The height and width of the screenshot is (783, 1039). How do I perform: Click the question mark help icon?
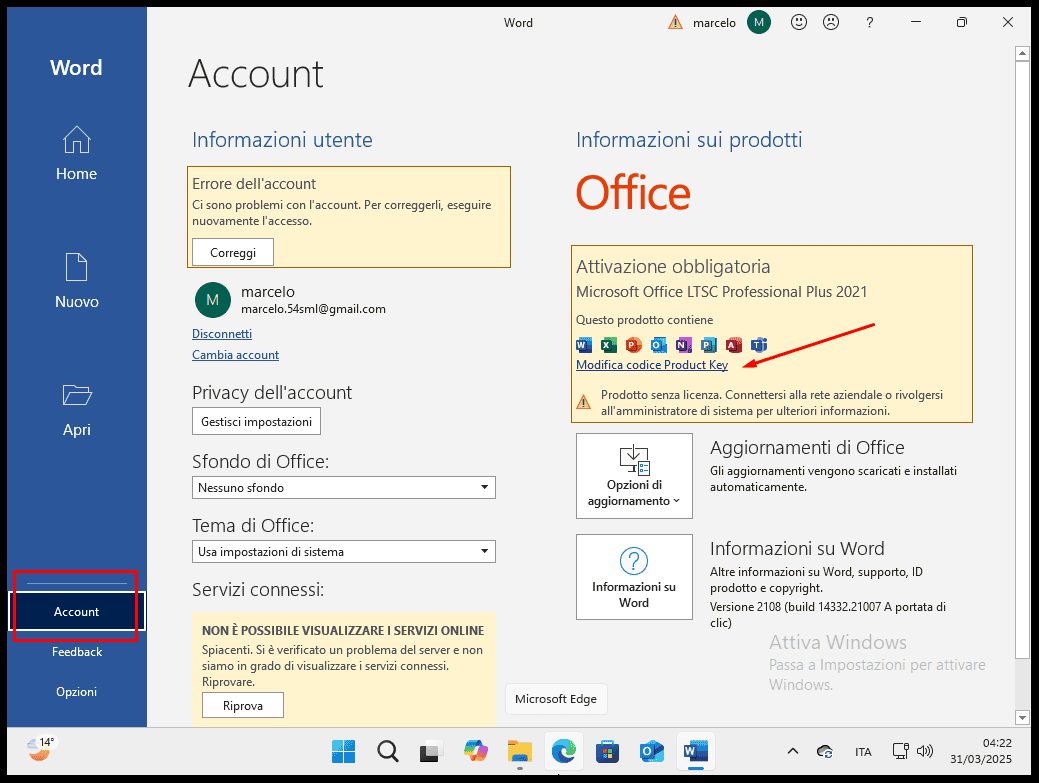tap(869, 22)
